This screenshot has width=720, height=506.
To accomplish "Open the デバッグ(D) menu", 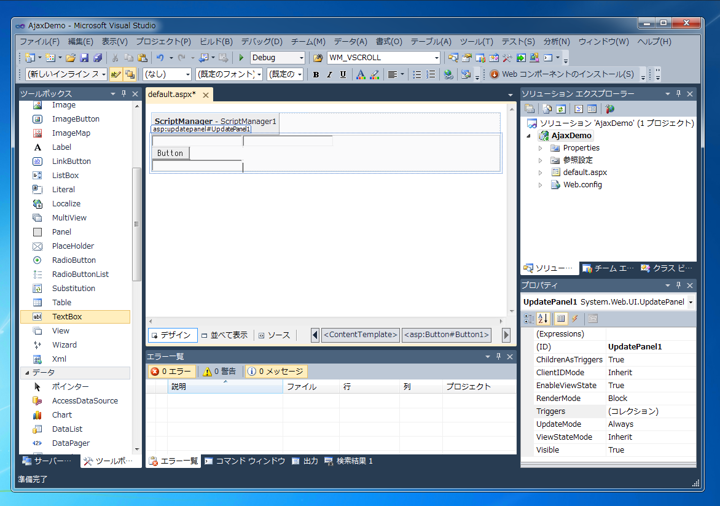I will point(262,42).
